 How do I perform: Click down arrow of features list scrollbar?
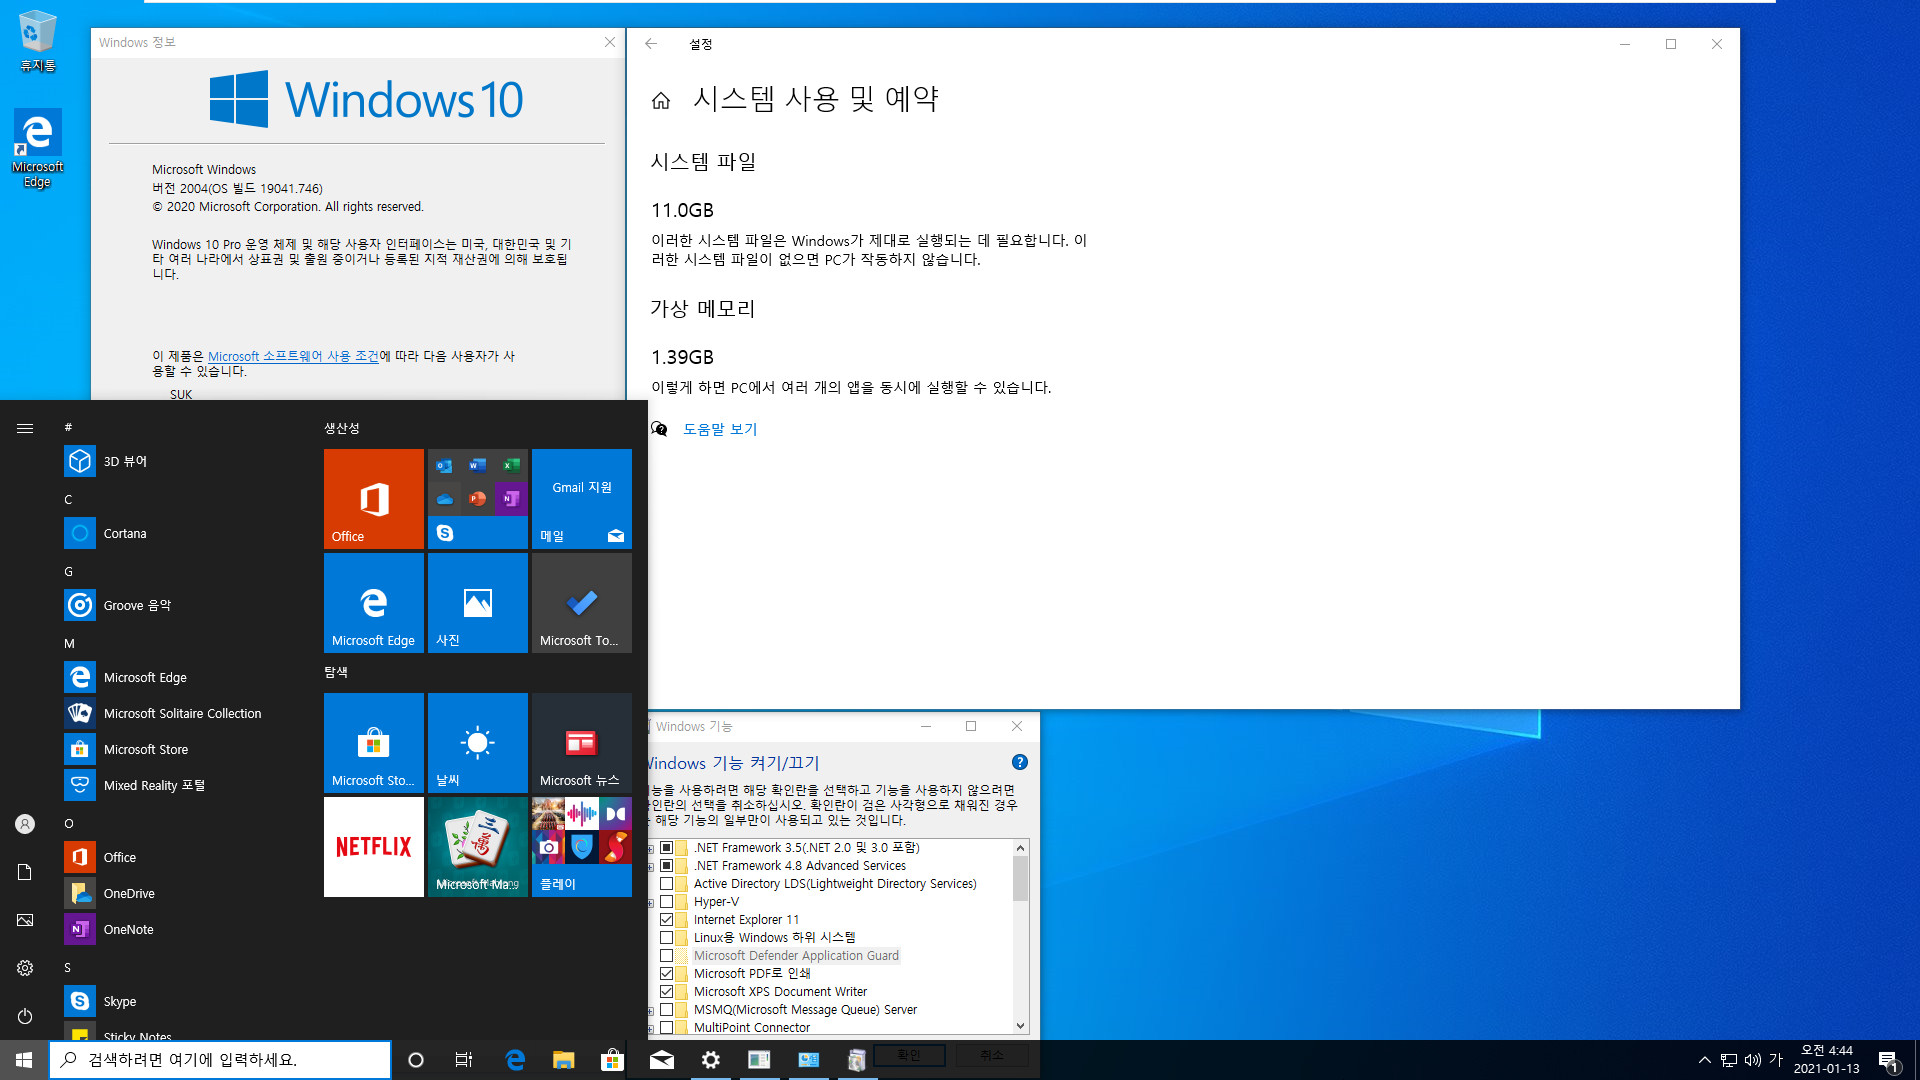pyautogui.click(x=1020, y=1026)
